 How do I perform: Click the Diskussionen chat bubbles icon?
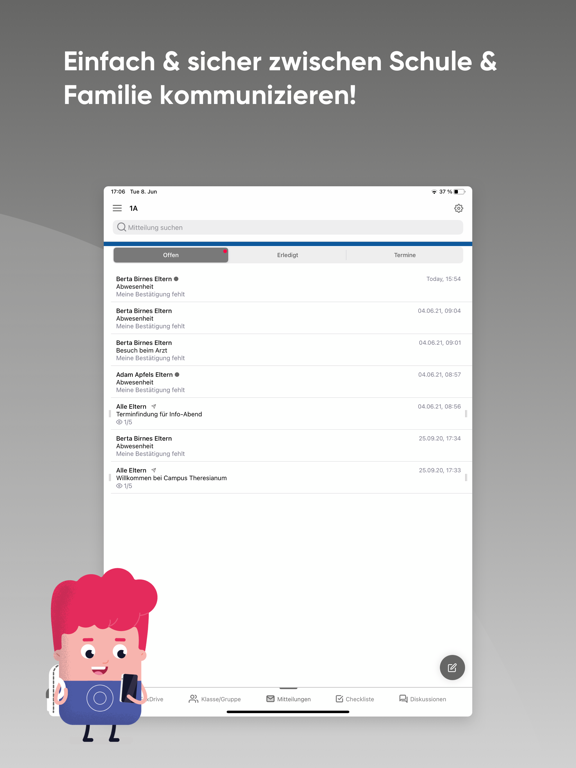403,698
